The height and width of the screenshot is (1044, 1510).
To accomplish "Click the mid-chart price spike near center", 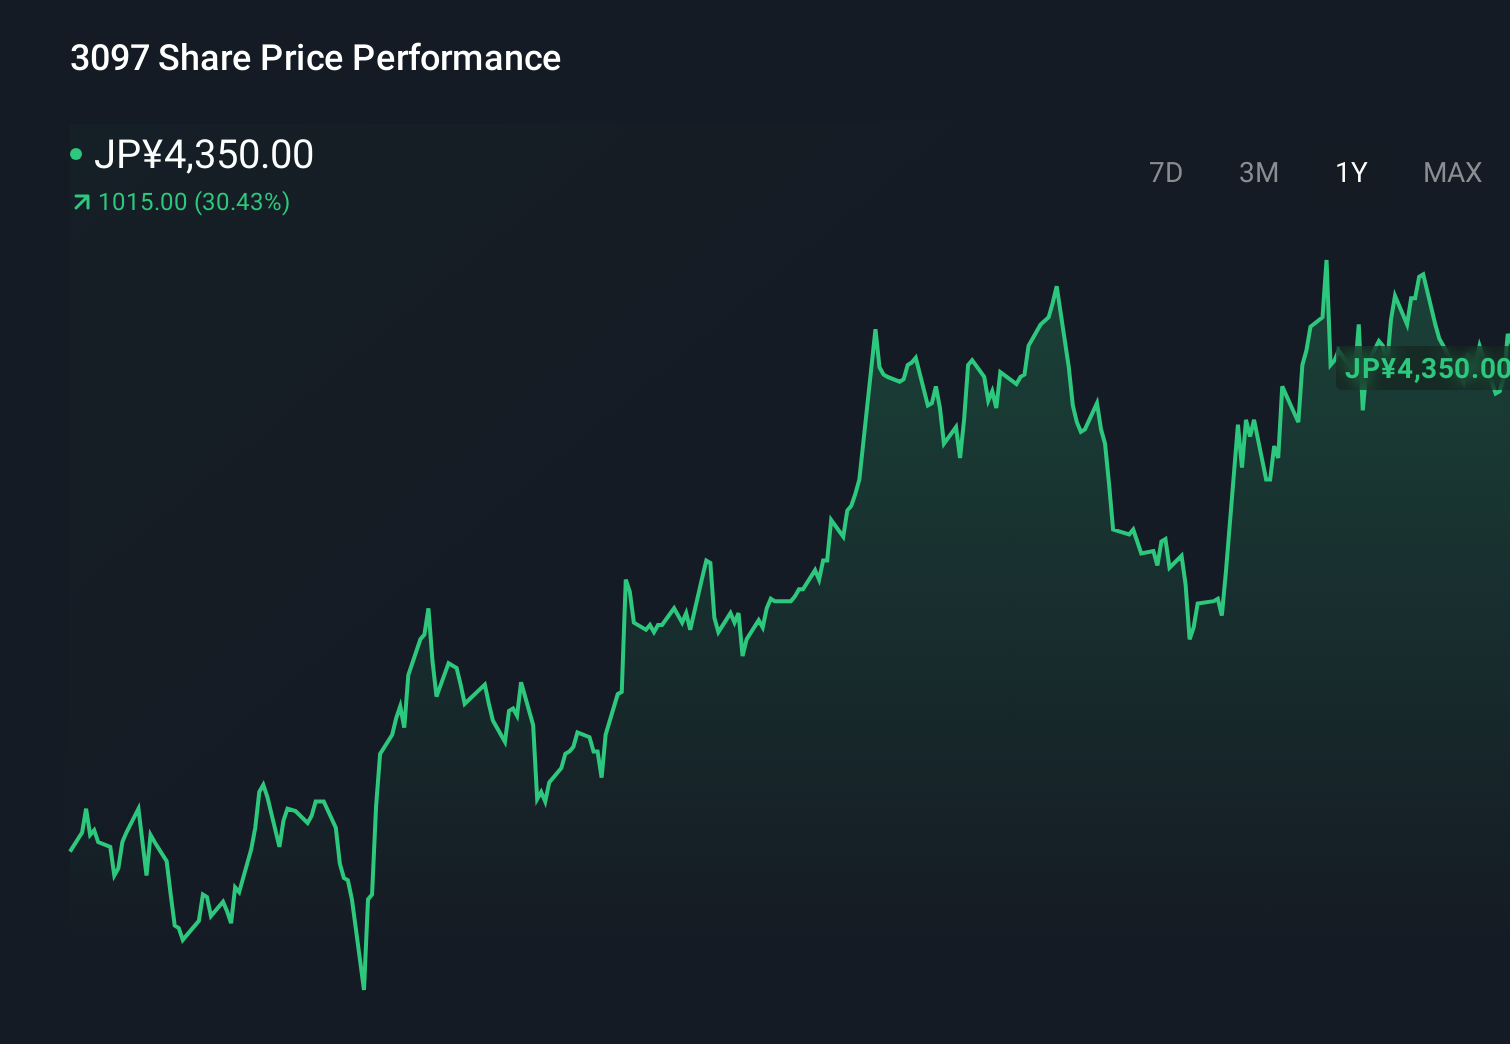I will click(874, 330).
